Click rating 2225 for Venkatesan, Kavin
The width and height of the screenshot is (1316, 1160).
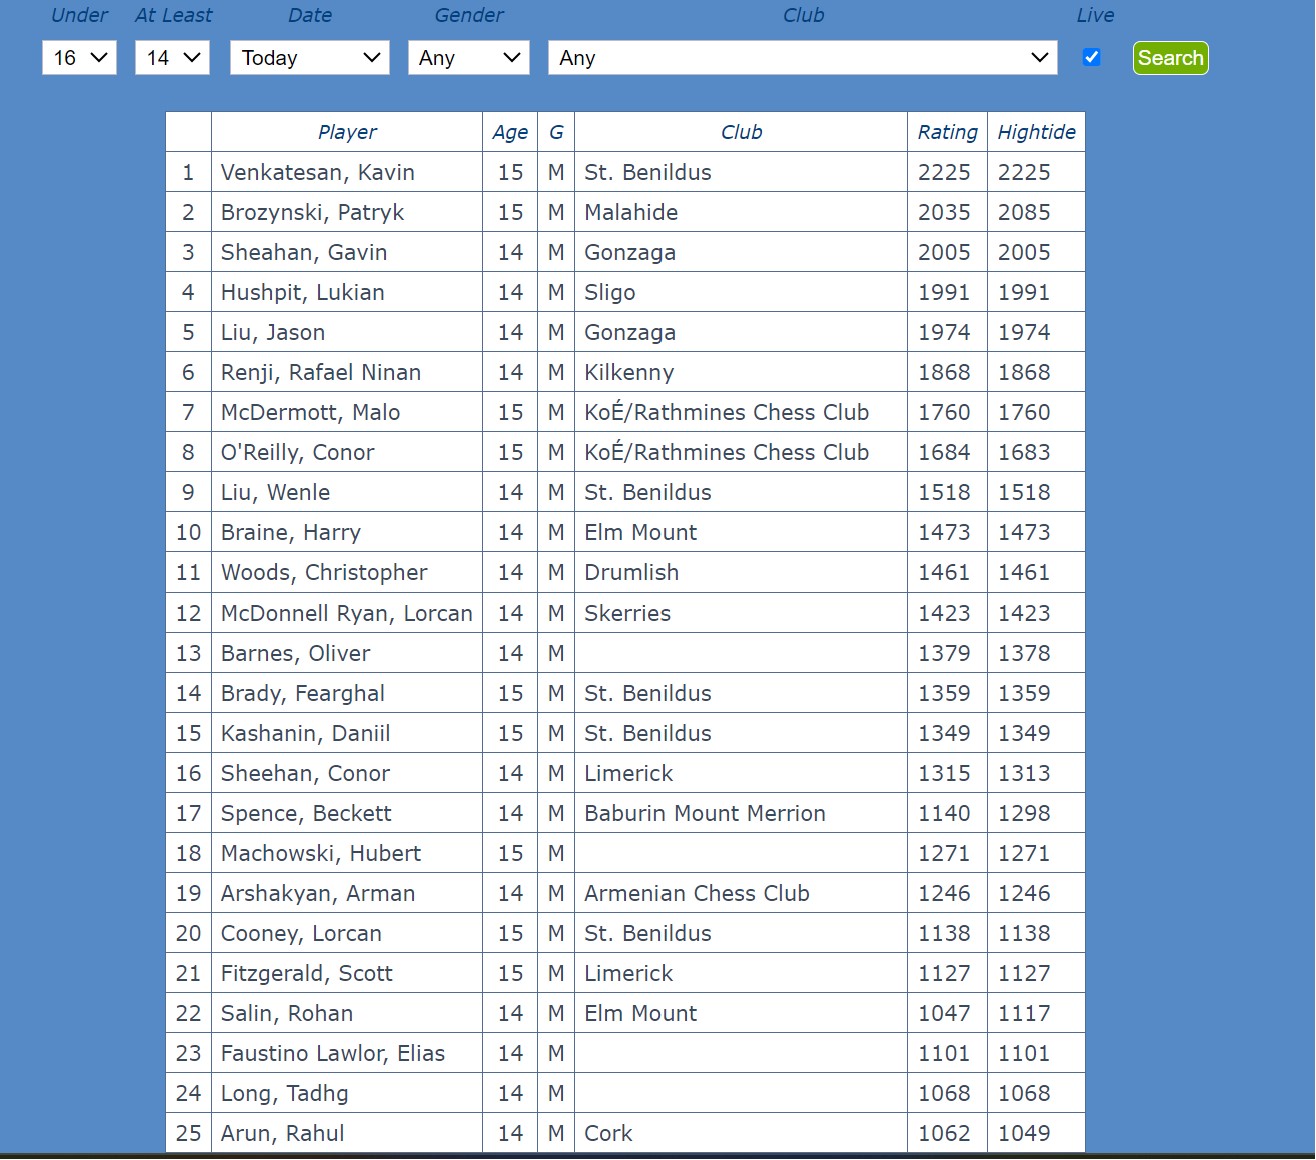(945, 171)
